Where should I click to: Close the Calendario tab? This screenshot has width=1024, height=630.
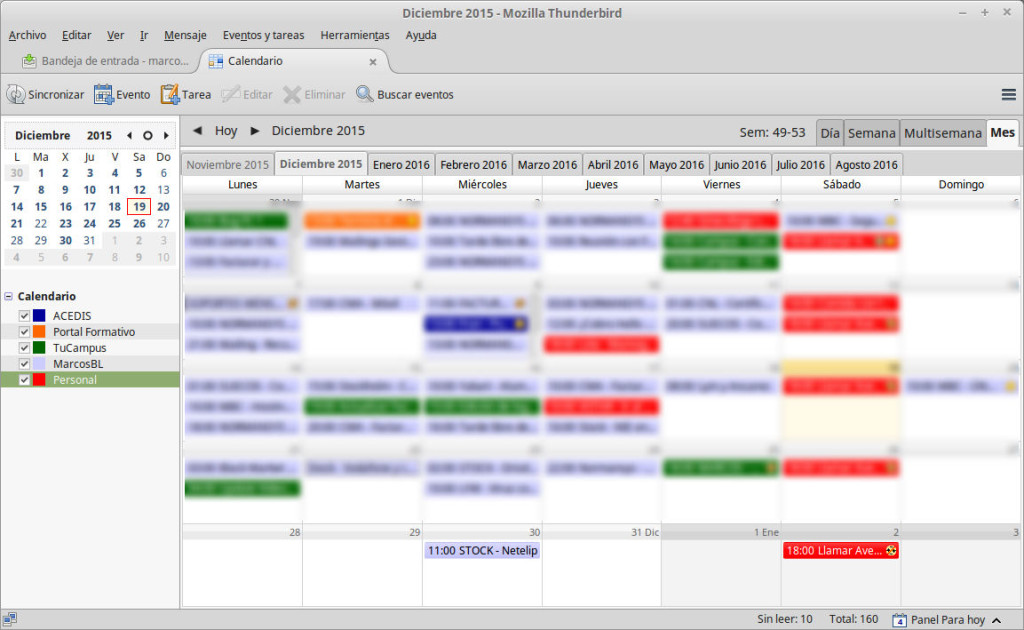click(x=373, y=61)
